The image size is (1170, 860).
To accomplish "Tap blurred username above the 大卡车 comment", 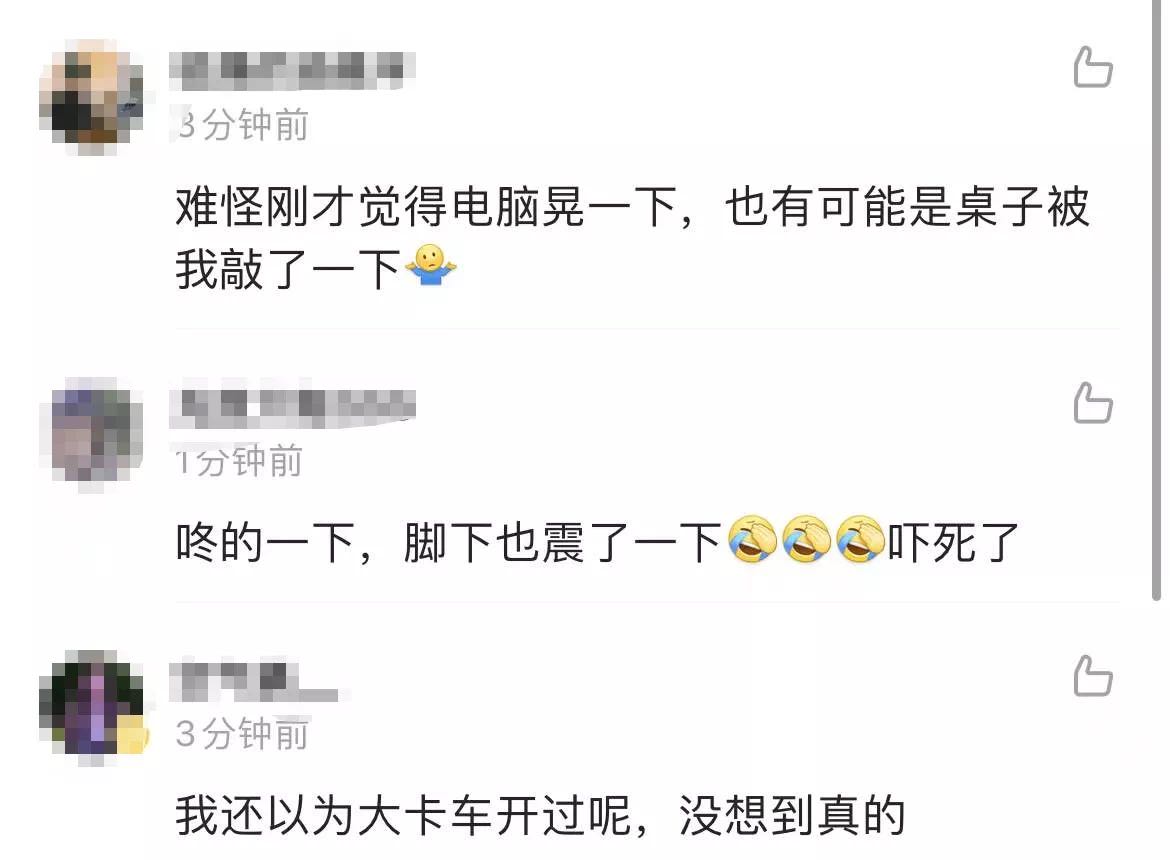I will point(254,681).
